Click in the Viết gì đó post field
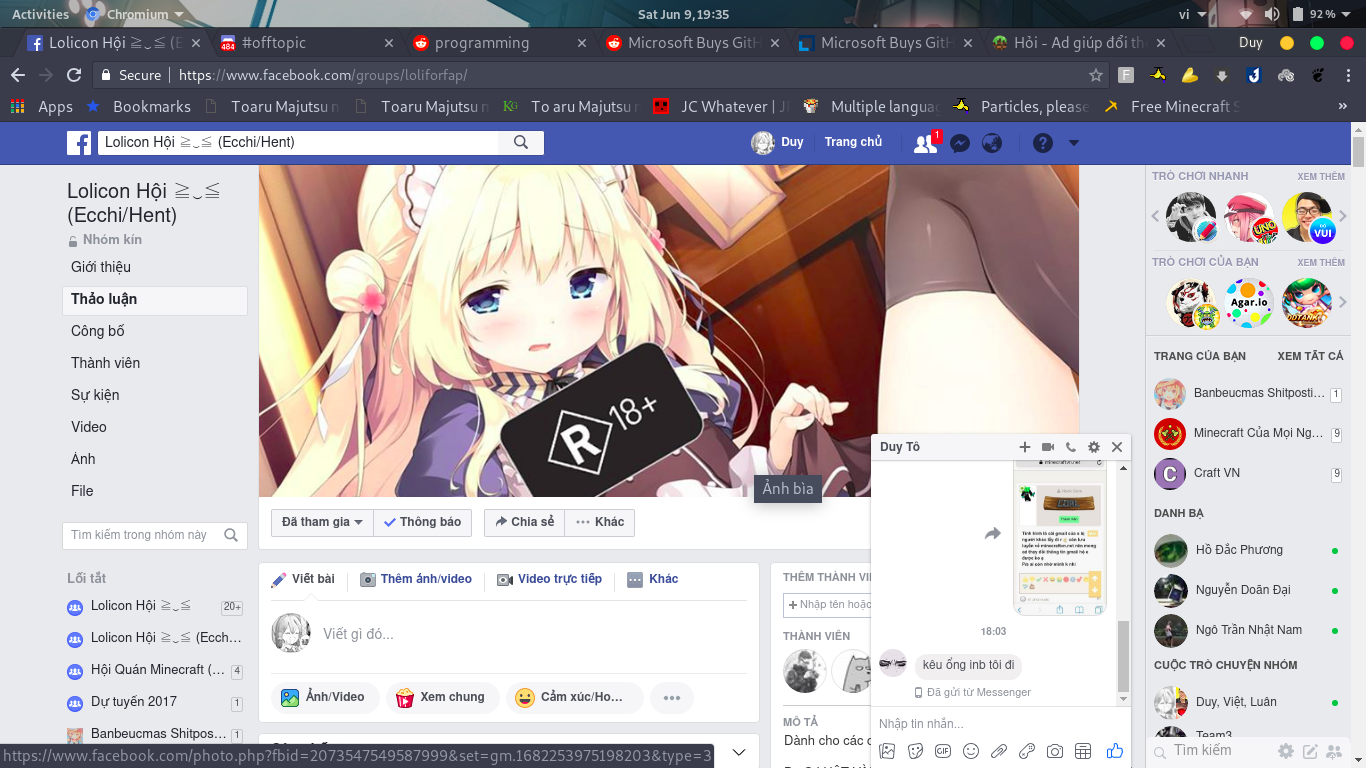The height and width of the screenshot is (768, 1366). (x=450, y=633)
